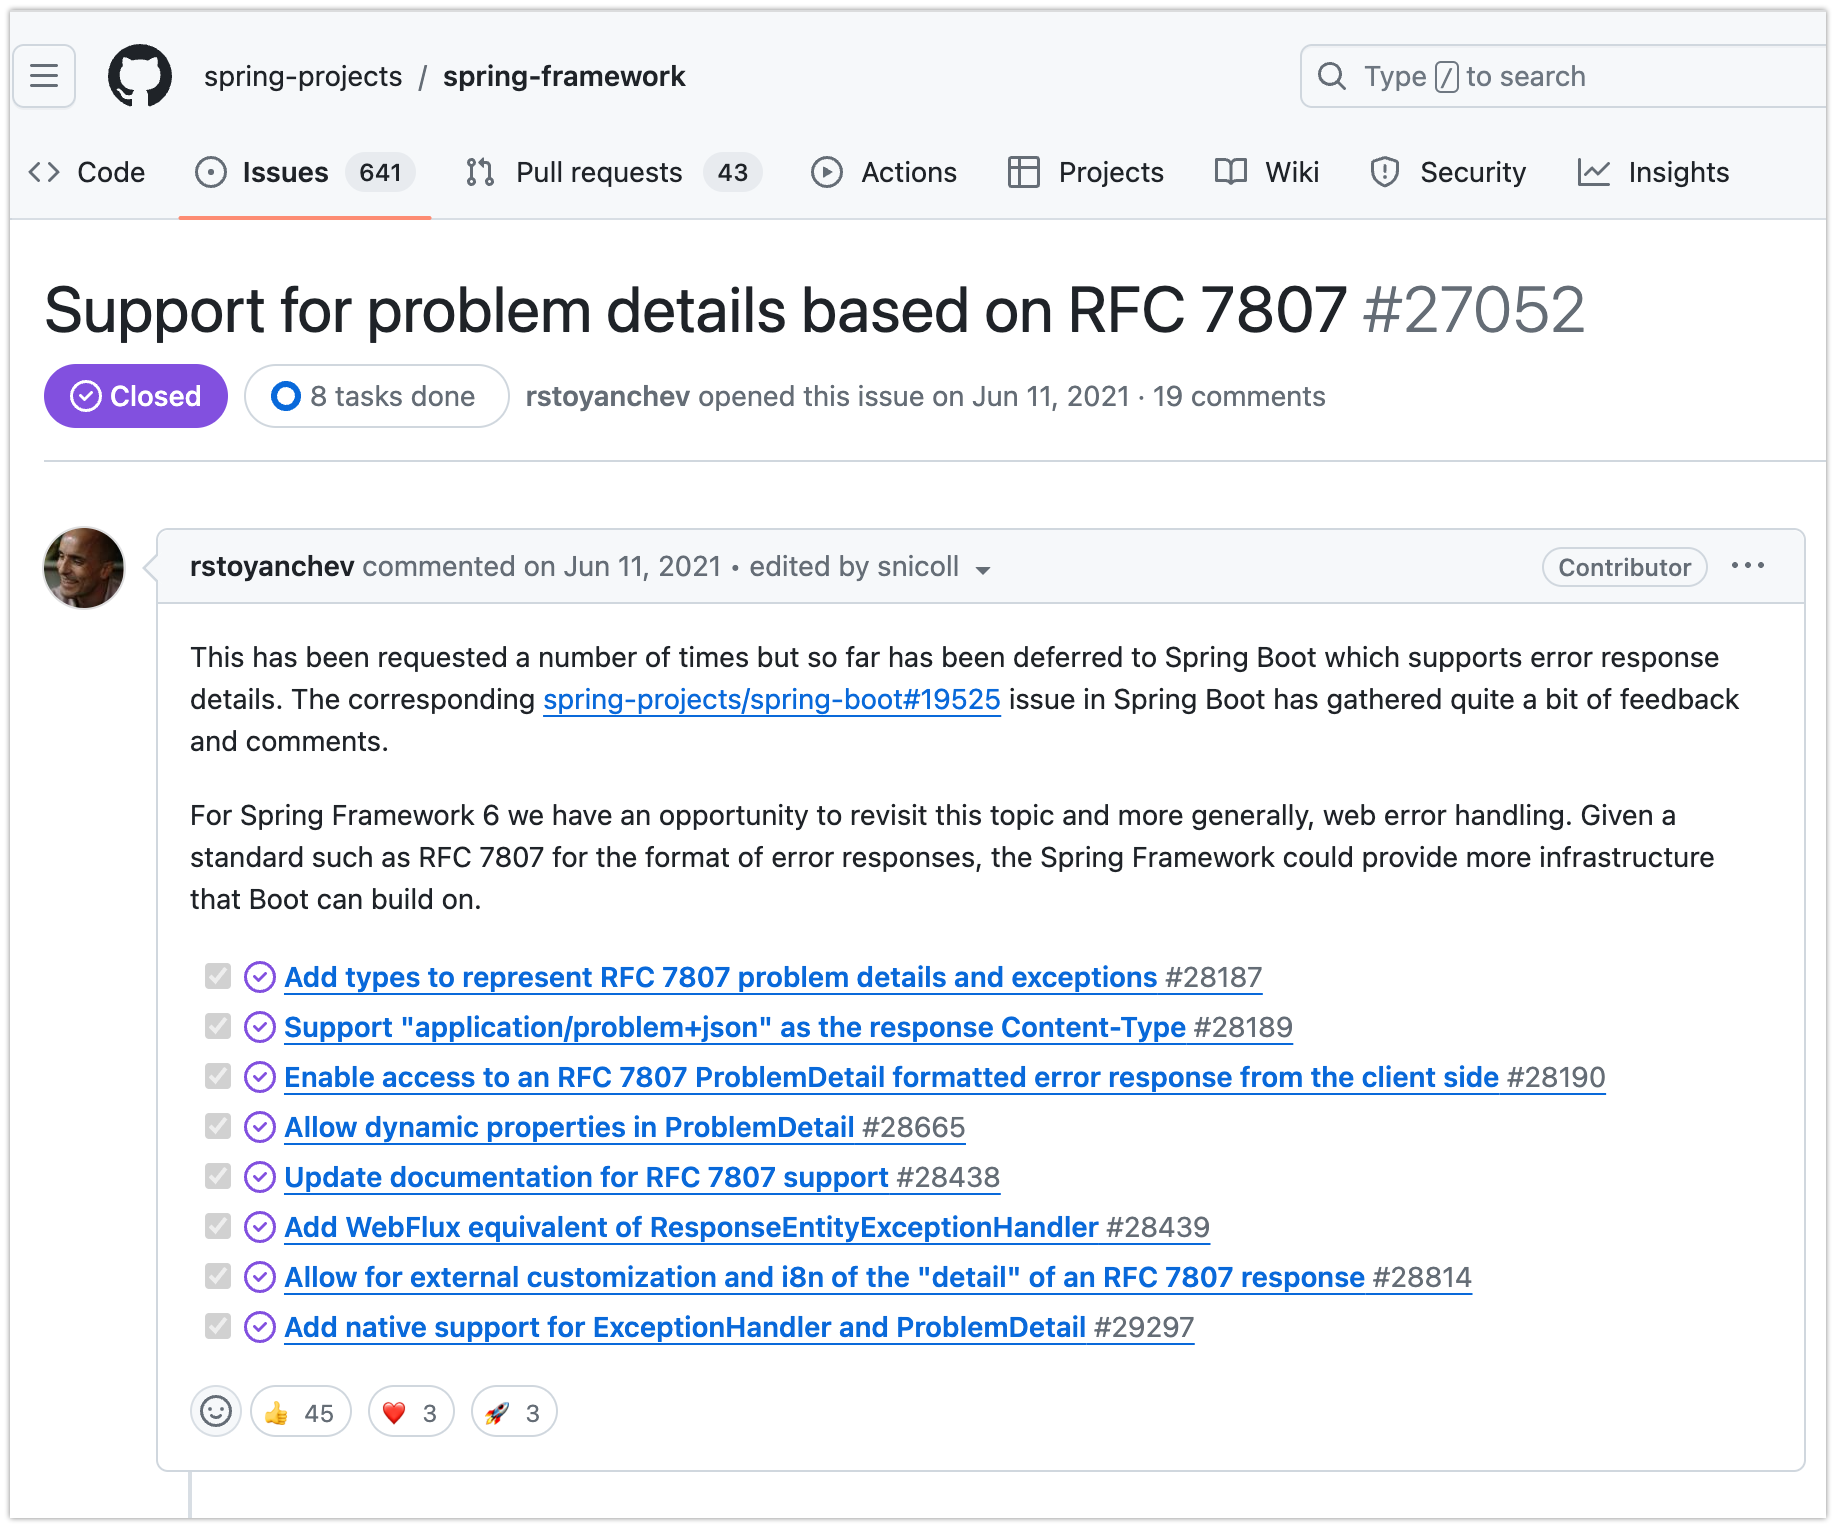Click closed-status icon beside #28187
Image resolution: width=1836 pixels, height=1528 pixels.
tap(260, 977)
